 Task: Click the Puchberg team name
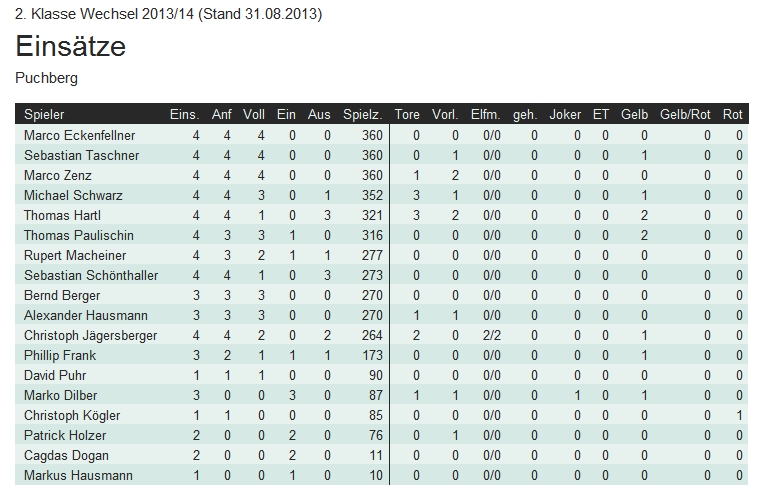tap(47, 77)
